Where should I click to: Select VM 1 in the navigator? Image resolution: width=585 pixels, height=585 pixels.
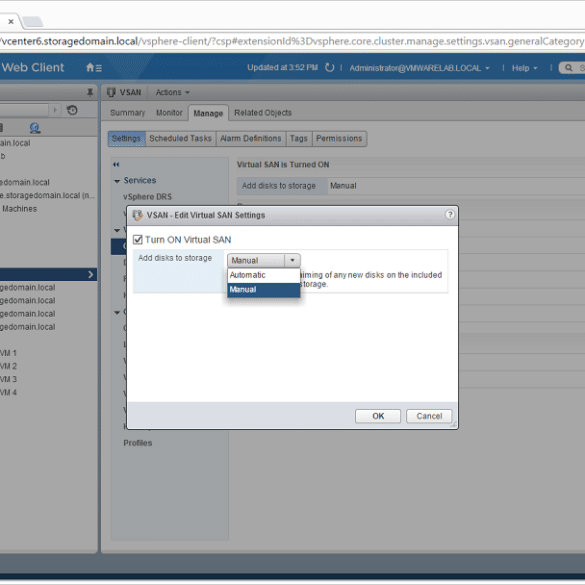(x=8, y=353)
